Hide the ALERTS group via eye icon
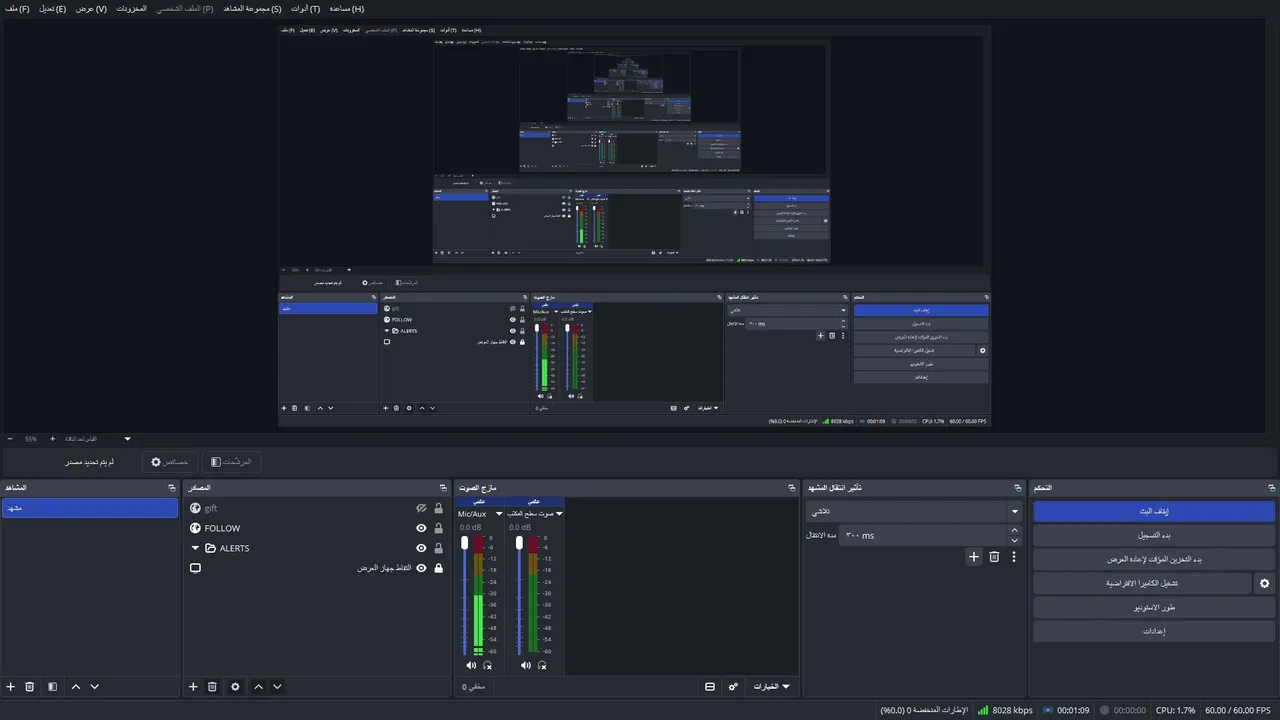Screen dimensions: 1280x720 [x=421, y=548]
